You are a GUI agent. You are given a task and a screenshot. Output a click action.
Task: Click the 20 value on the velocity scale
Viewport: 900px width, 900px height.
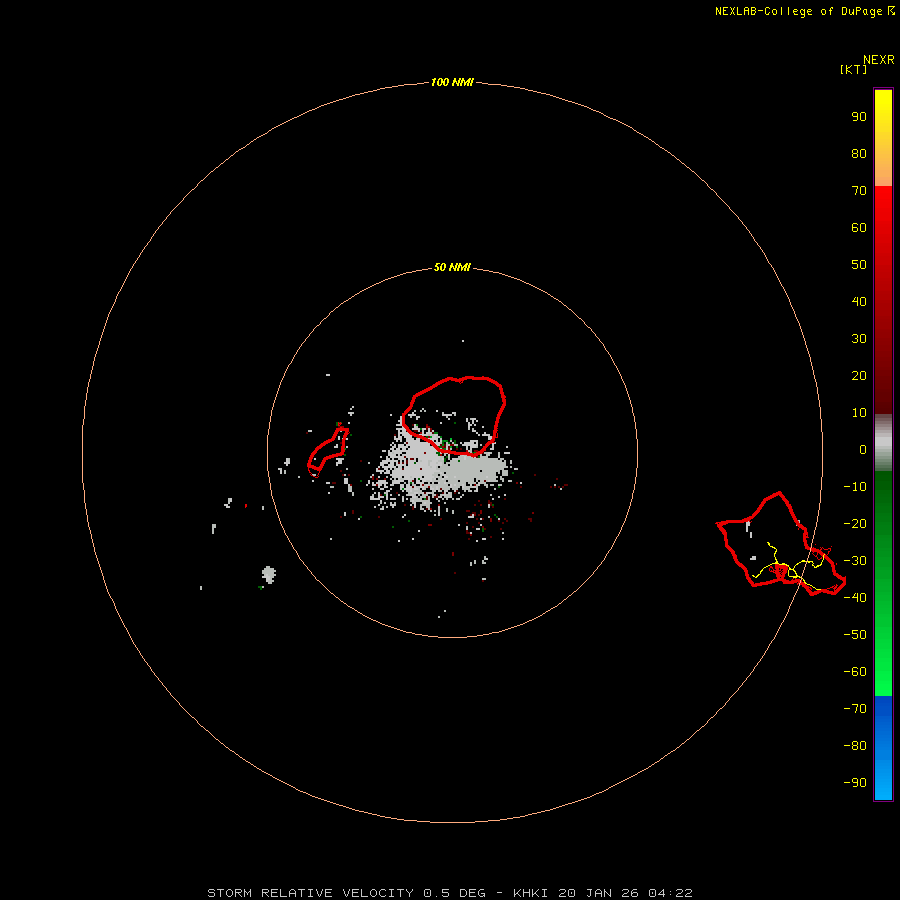(x=859, y=375)
